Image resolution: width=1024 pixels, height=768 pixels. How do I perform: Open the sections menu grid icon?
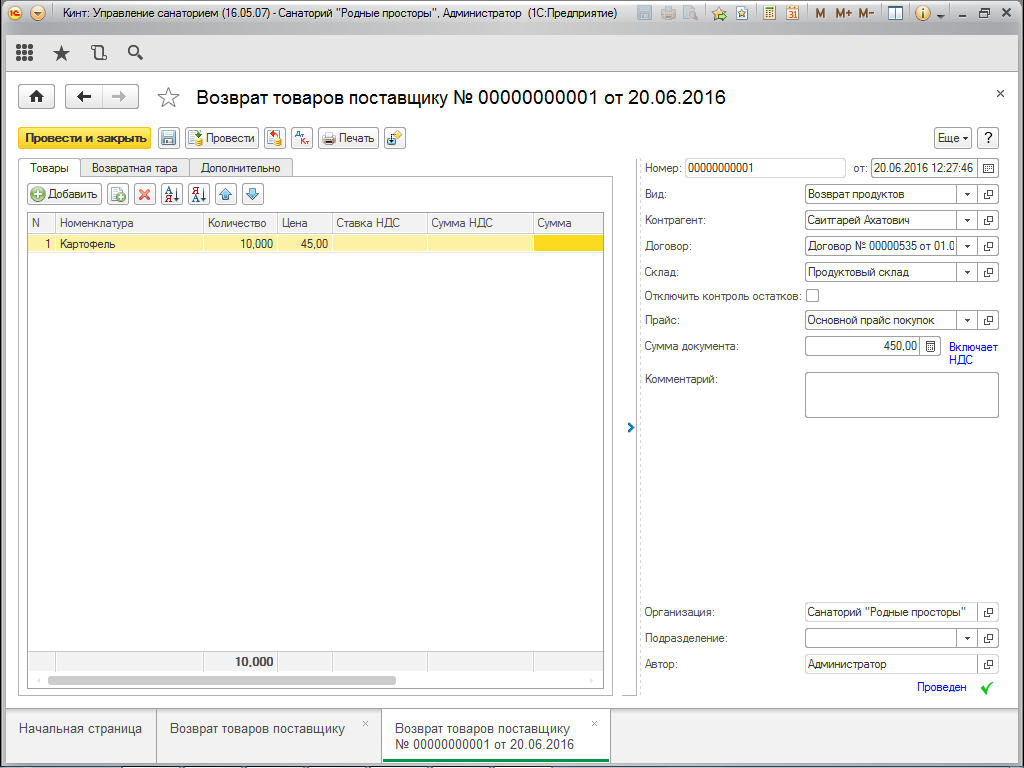point(26,53)
